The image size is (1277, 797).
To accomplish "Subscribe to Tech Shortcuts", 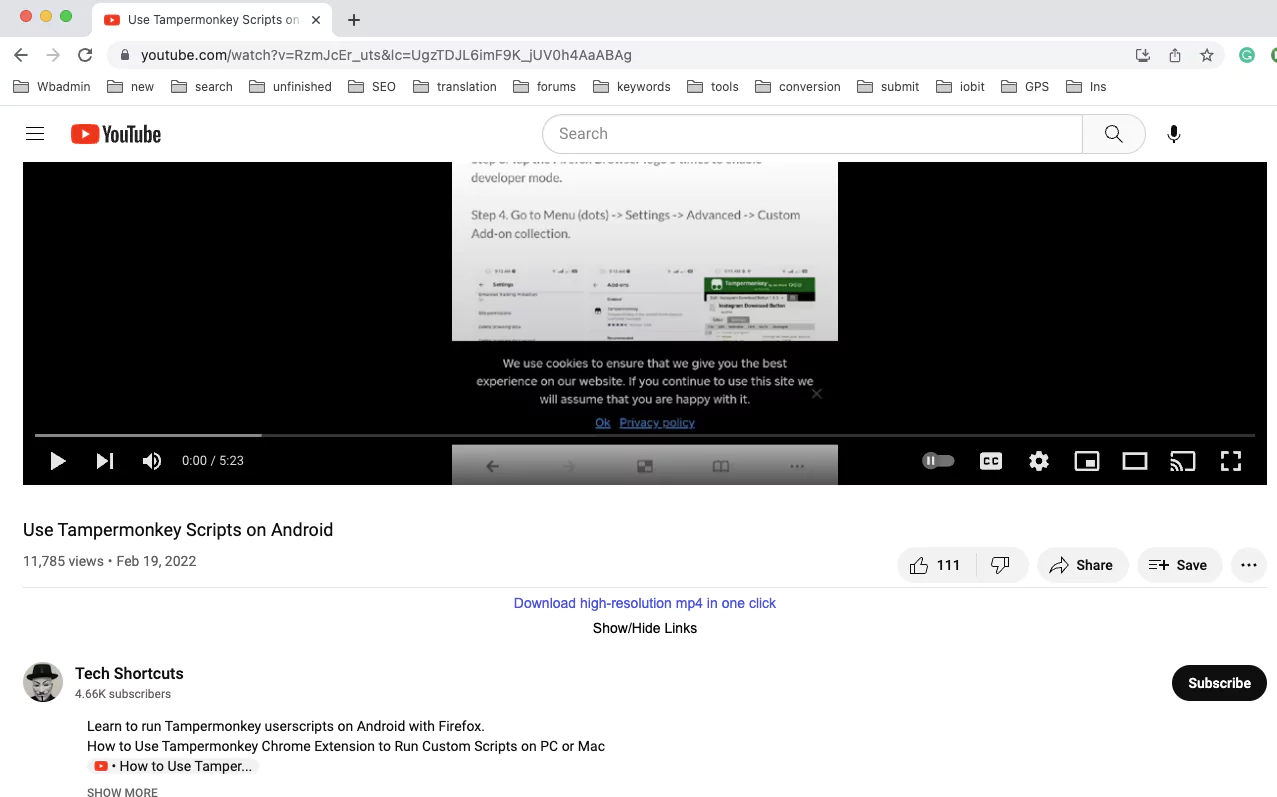I will pyautogui.click(x=1218, y=683).
